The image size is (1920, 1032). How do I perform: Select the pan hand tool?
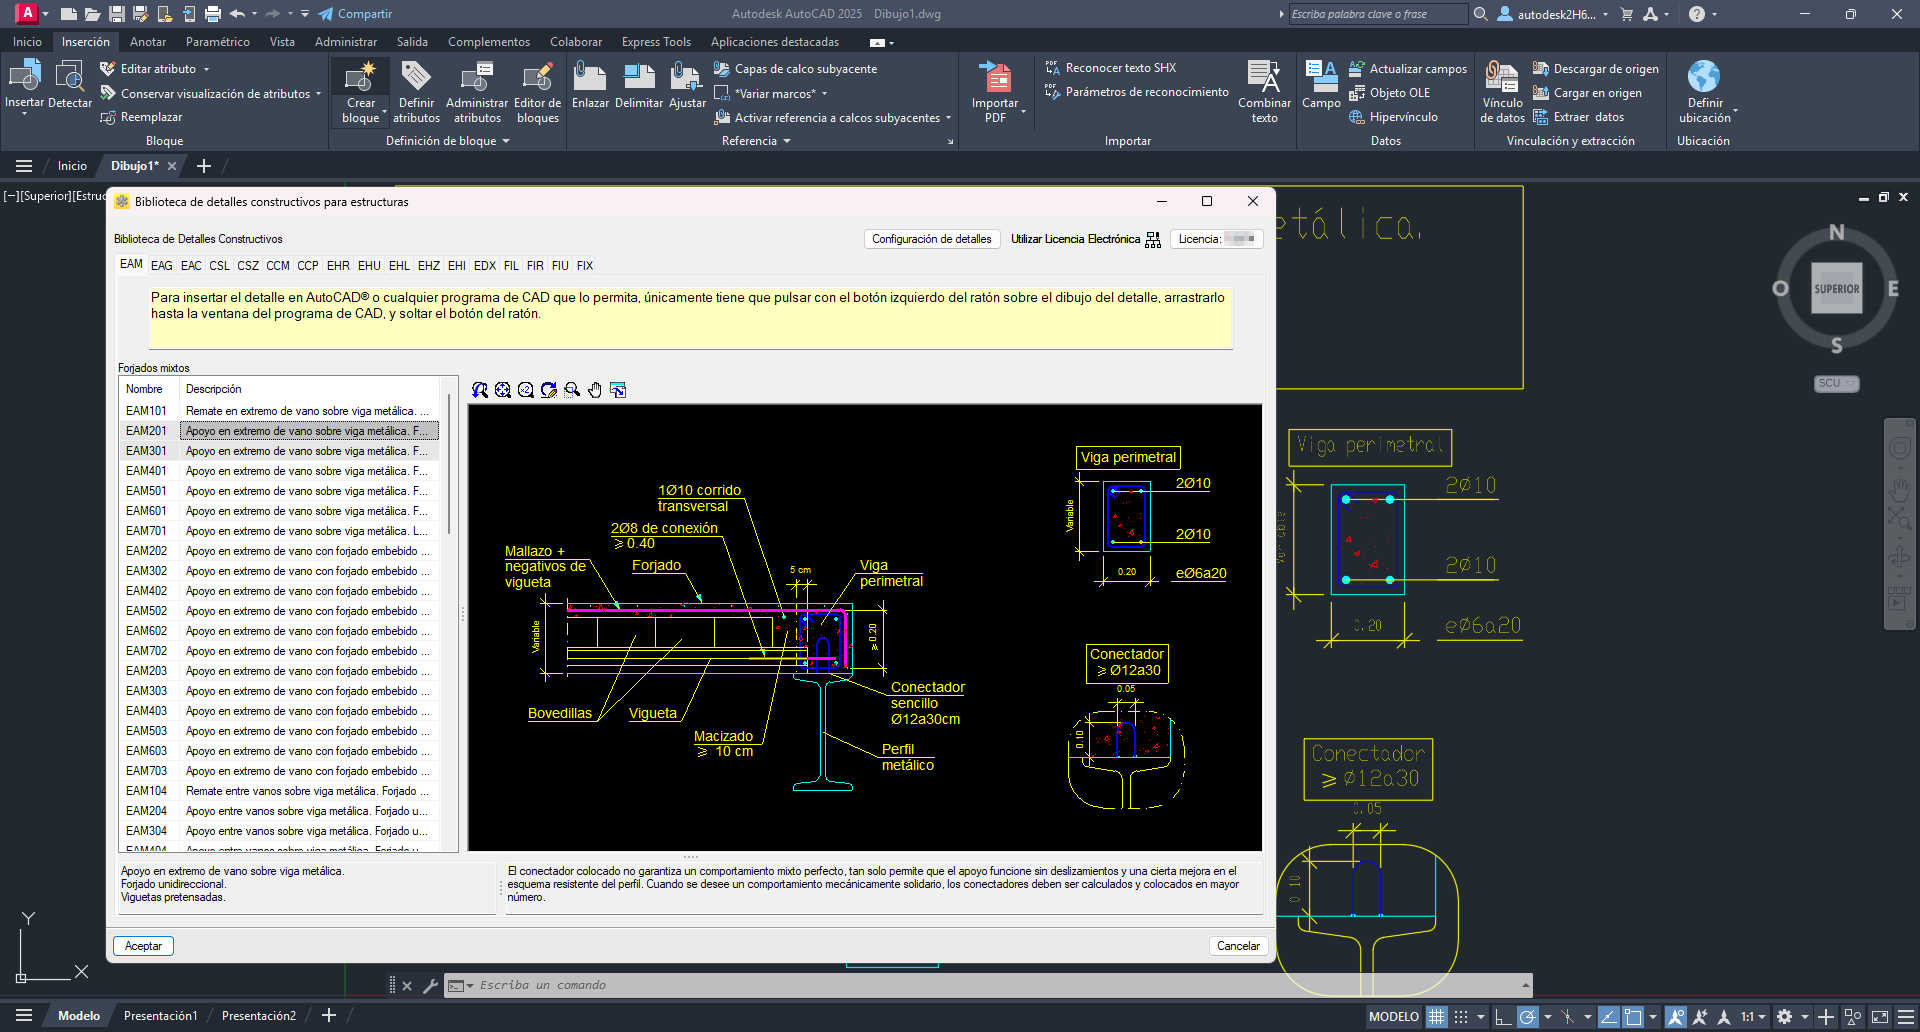[595, 390]
